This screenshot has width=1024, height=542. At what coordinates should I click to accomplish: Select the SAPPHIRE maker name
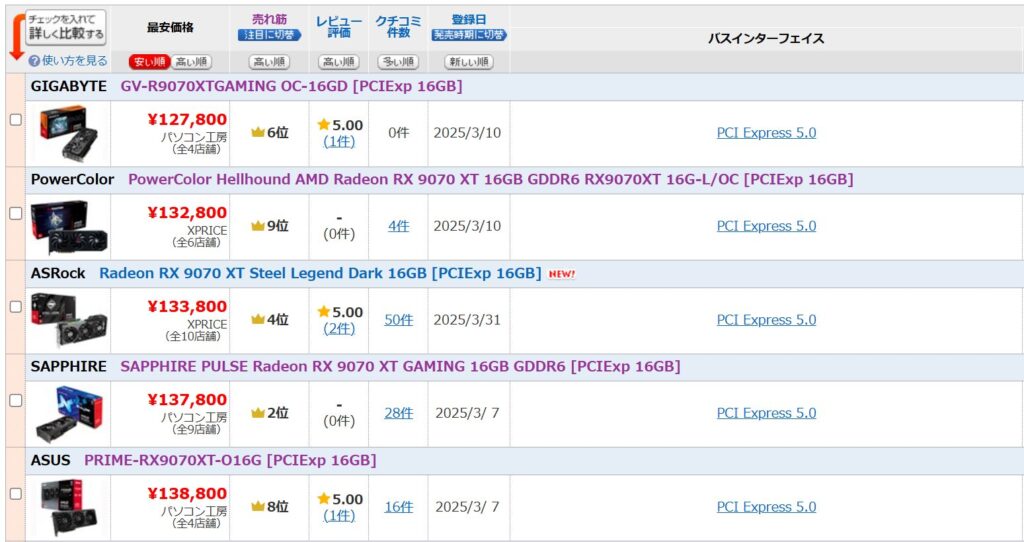pyautogui.click(x=69, y=366)
